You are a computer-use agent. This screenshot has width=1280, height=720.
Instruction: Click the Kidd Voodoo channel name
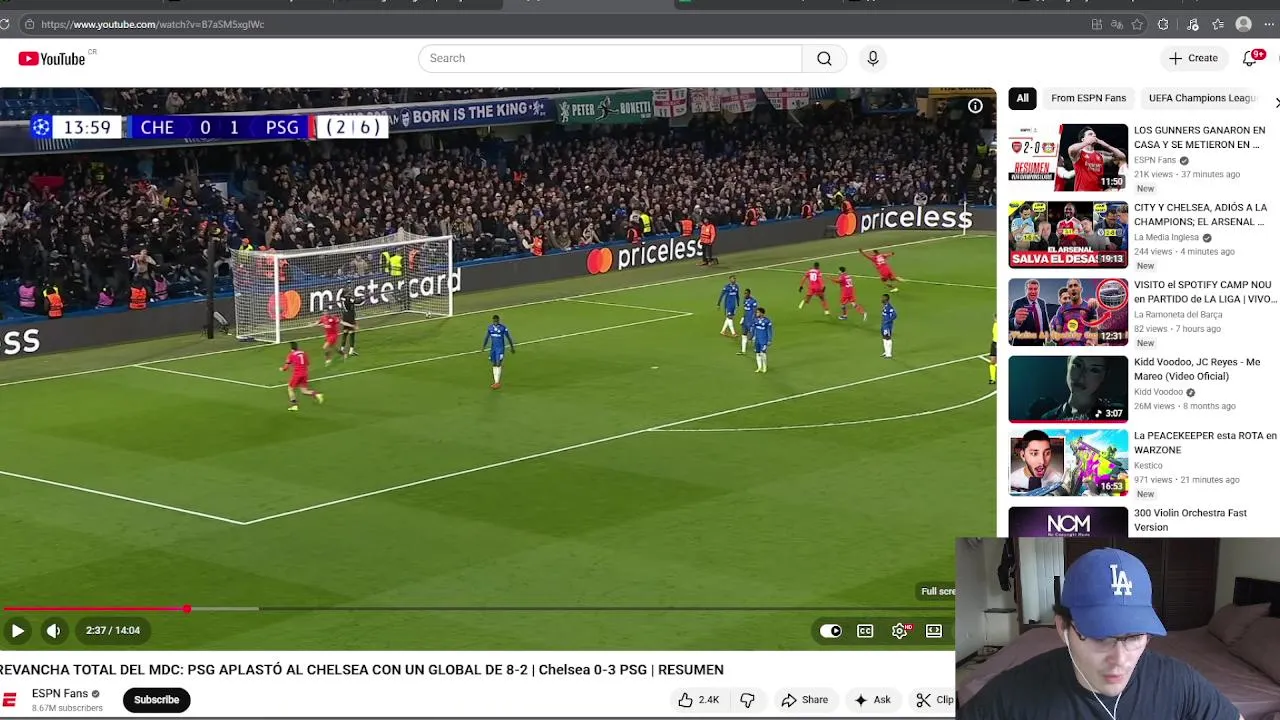(x=1159, y=392)
